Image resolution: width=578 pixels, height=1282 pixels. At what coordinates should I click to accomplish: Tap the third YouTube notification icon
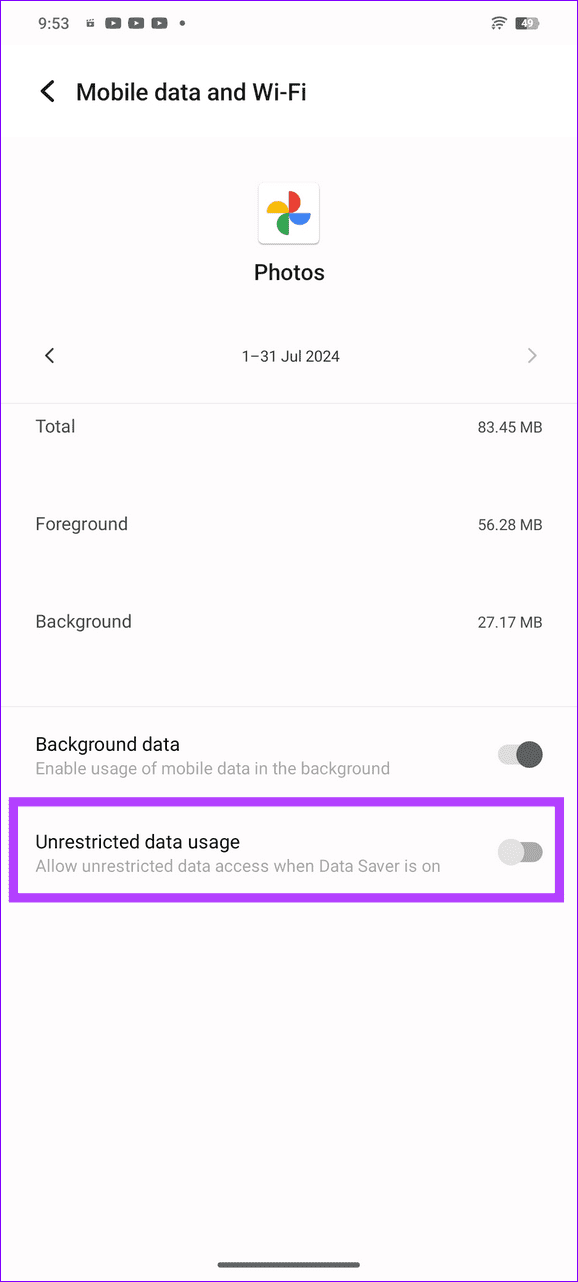(158, 23)
